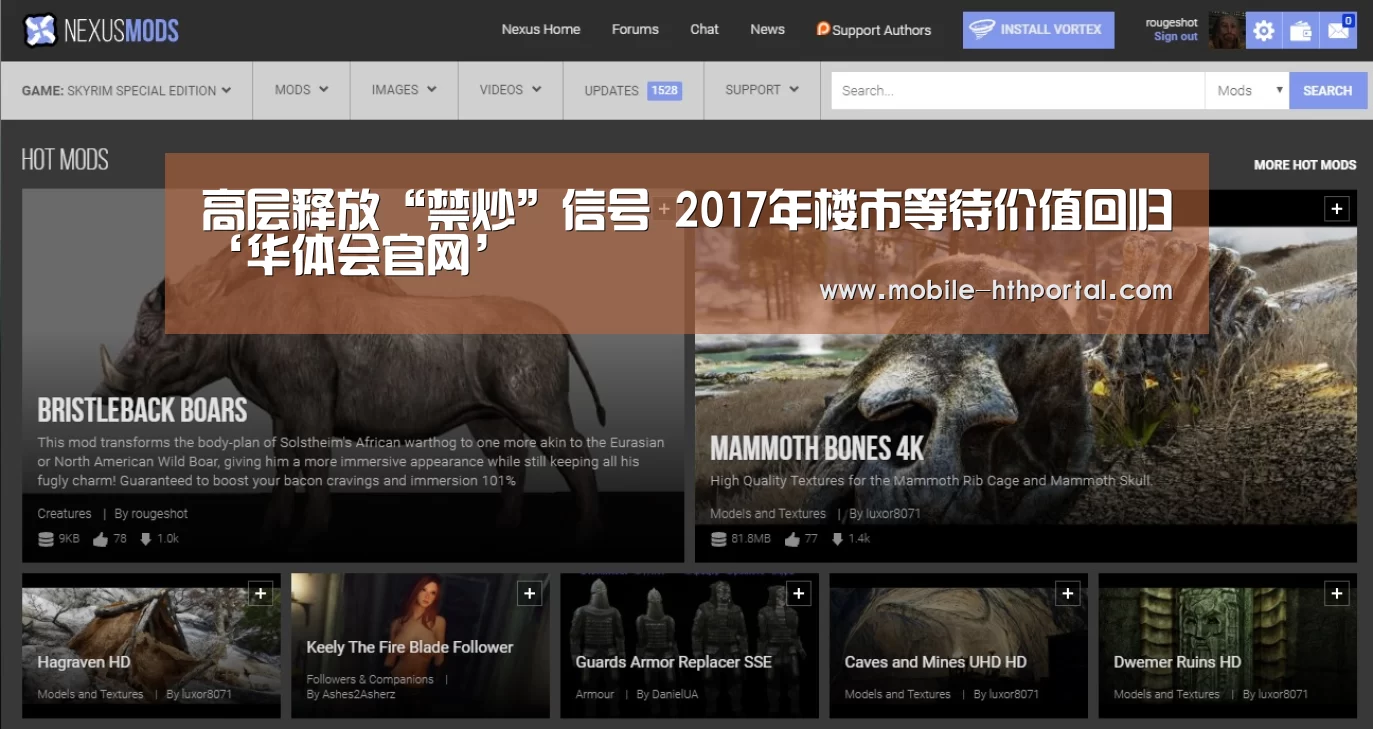Click the plus icon on Guards Armor Replacer
1373x729 pixels.
[x=798, y=594]
